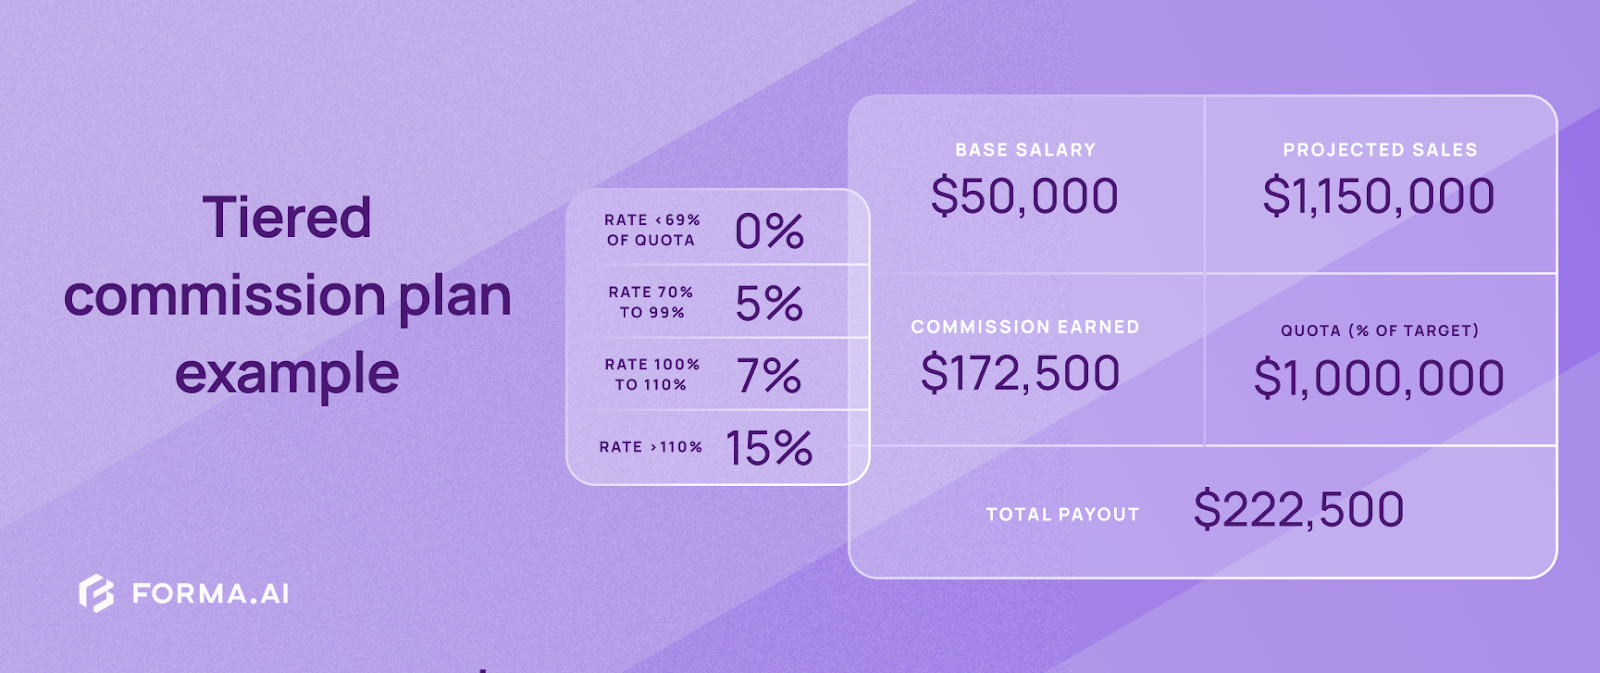The height and width of the screenshot is (673, 1600).
Task: Select the "Rate 100% to 110%" label
Action: 651,374
